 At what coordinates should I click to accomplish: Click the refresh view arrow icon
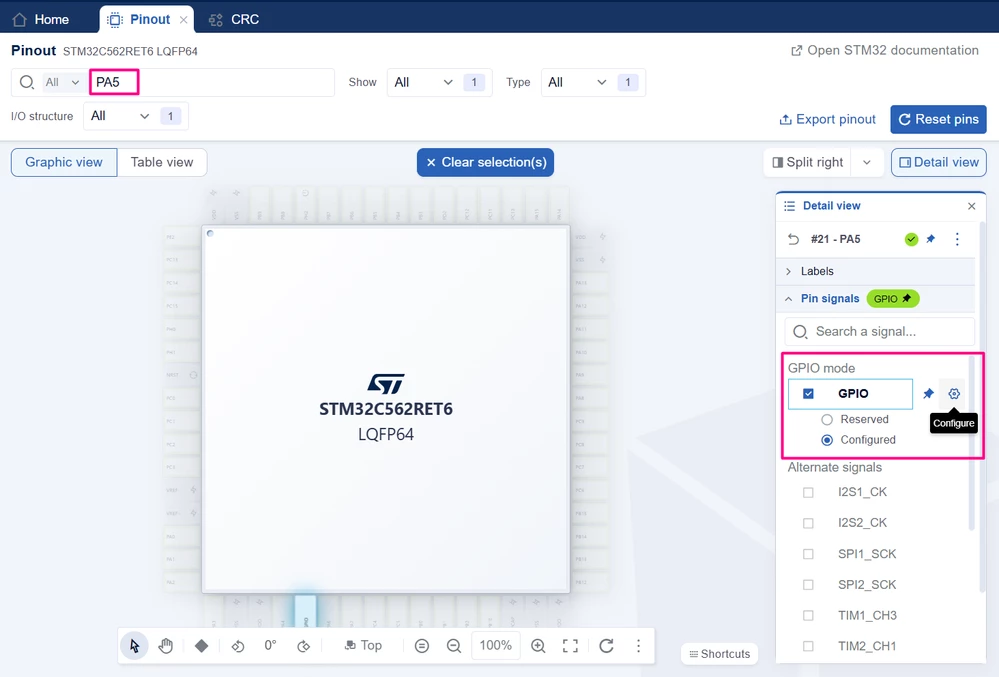click(607, 646)
